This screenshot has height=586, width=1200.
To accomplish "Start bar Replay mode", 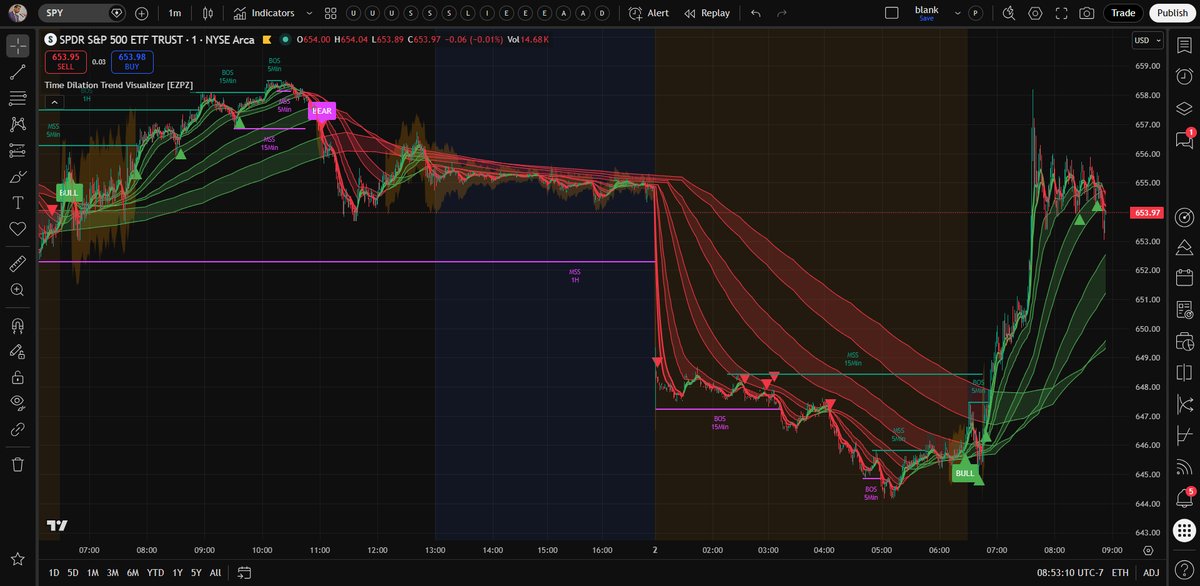I will point(707,13).
